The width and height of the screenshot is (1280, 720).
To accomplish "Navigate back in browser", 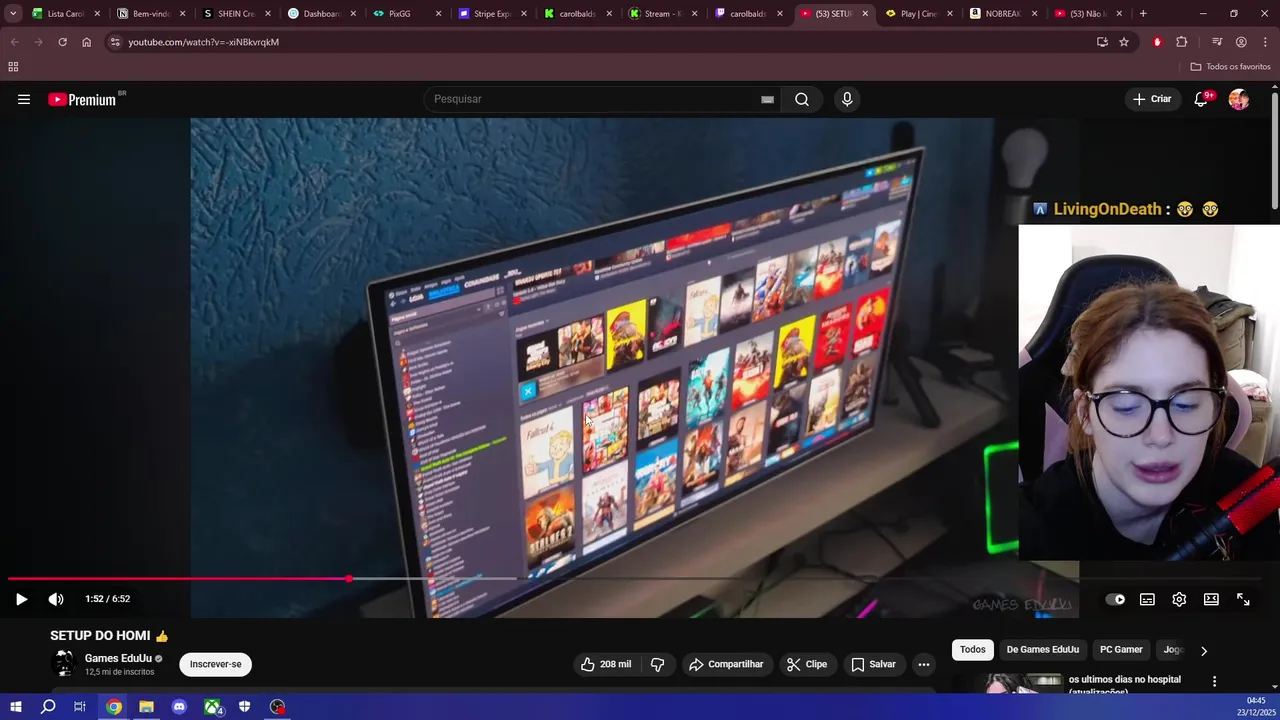I will (x=14, y=42).
